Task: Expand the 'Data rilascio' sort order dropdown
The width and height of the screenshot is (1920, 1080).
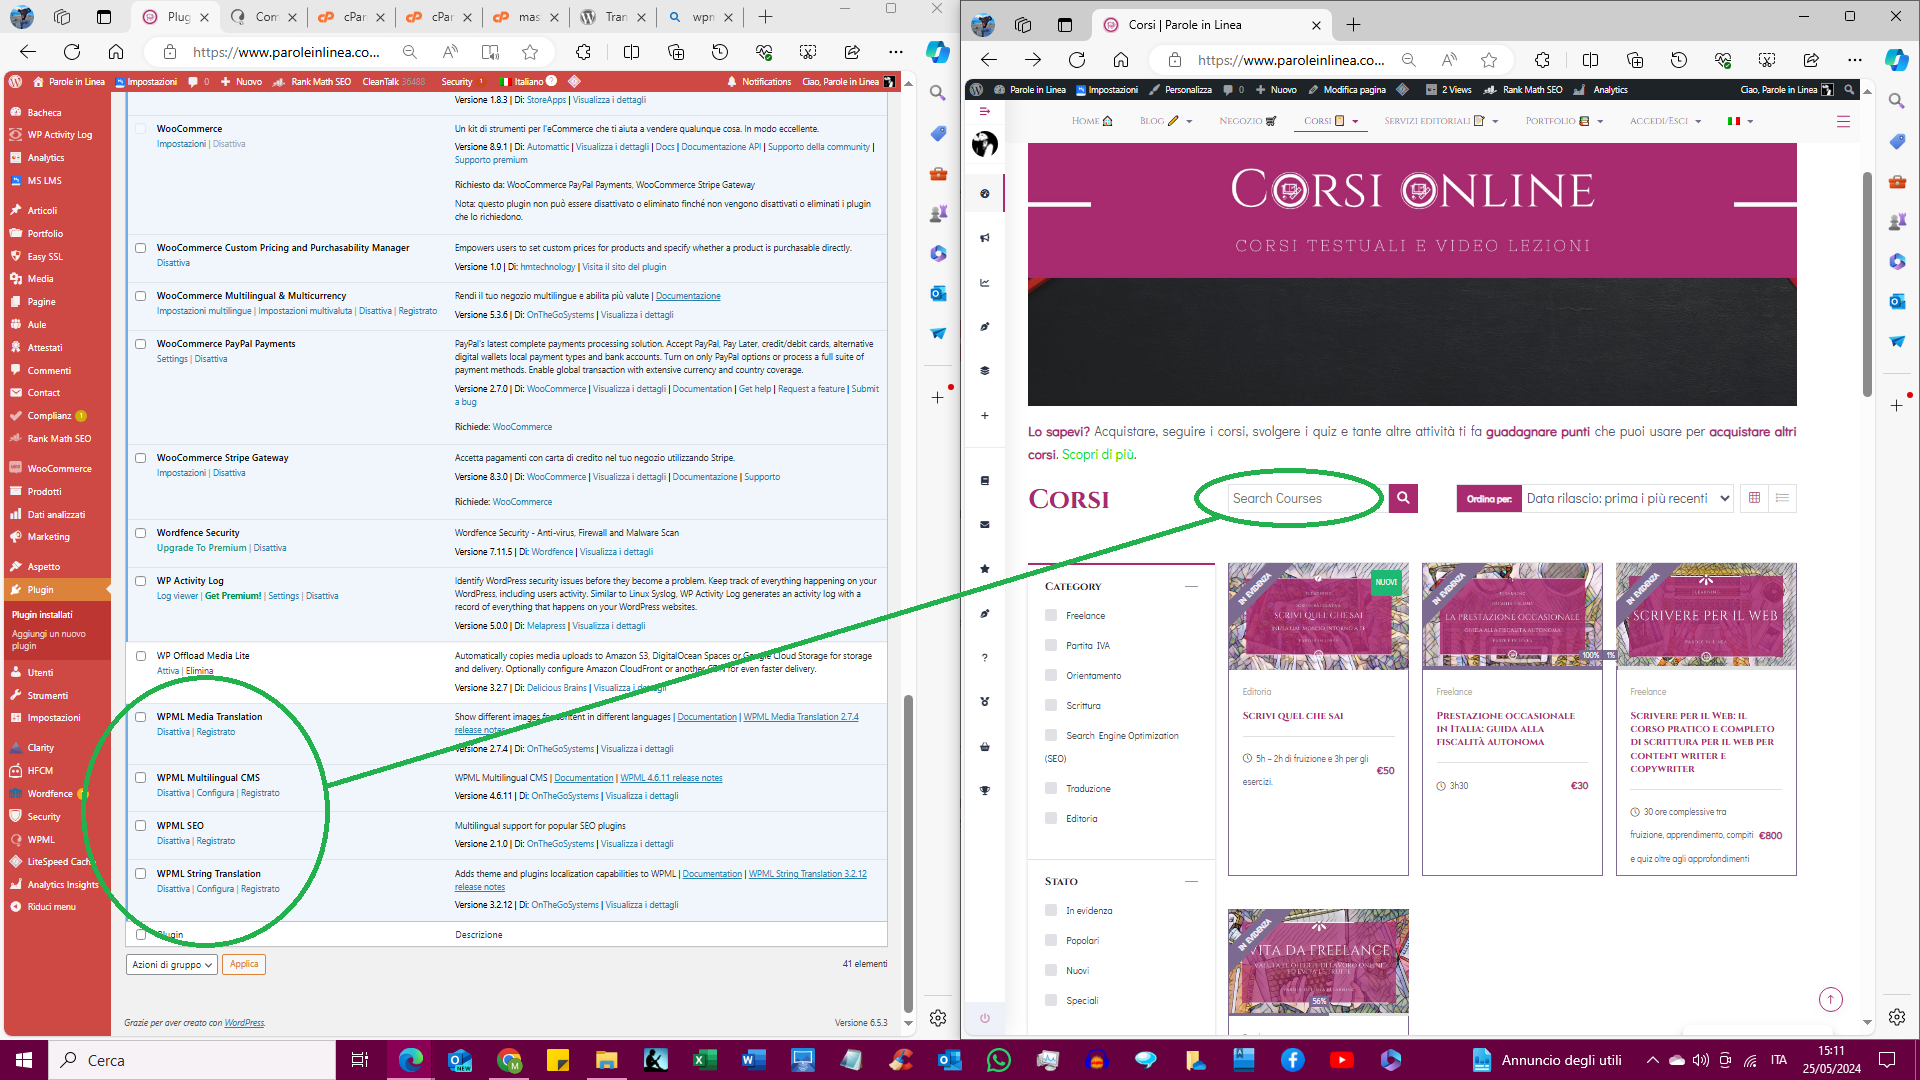Action: (x=1627, y=498)
